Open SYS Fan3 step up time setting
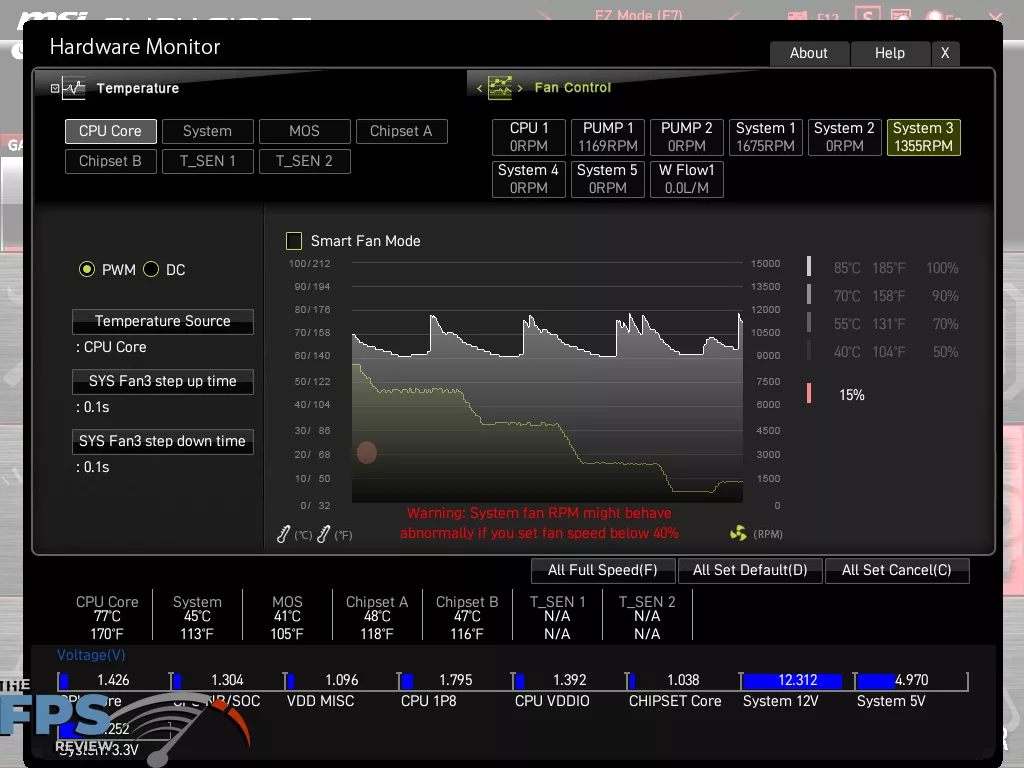 coord(163,381)
